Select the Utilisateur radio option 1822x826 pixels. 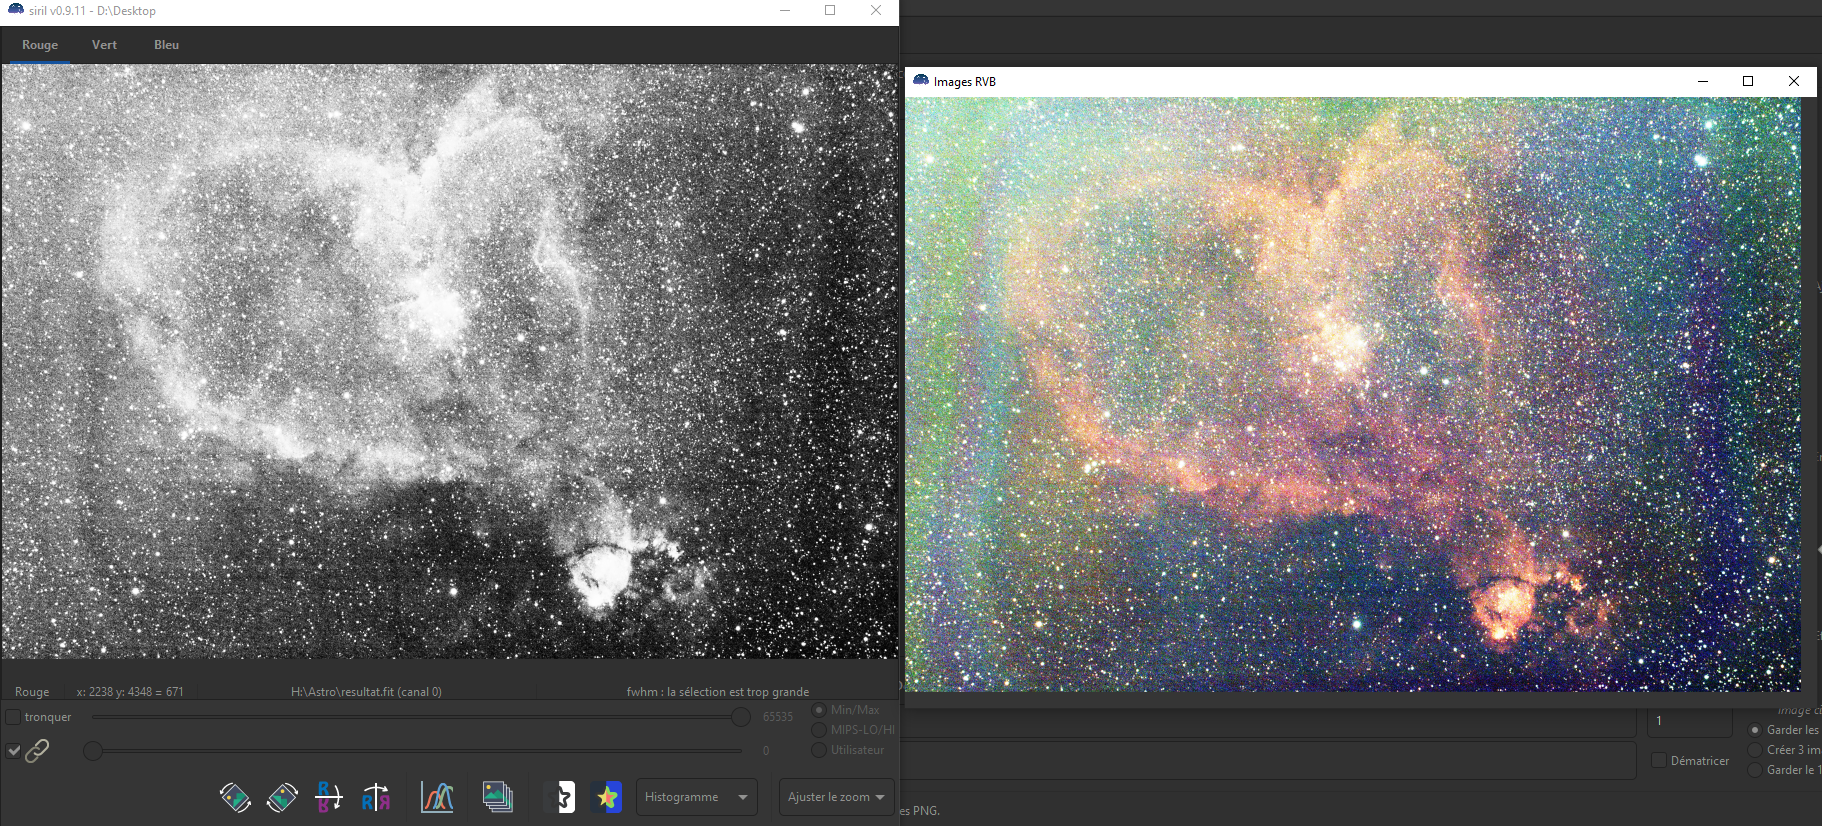pos(819,750)
